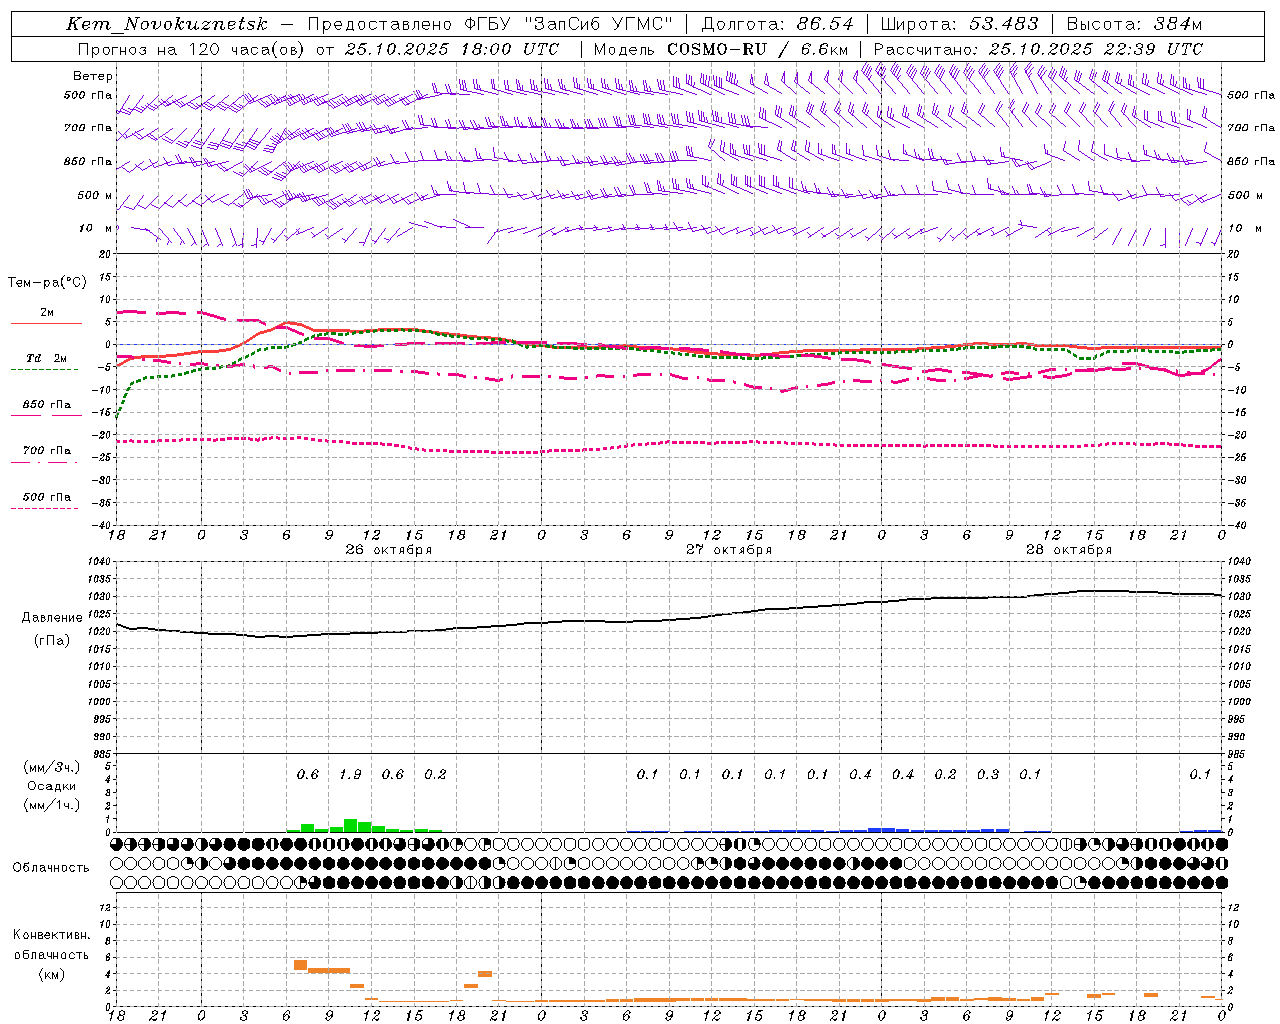The width and height of the screenshot is (1280, 1024).
Task: Click 'Прогноз на 120 часа(ов)' text
Action: pos(192,49)
